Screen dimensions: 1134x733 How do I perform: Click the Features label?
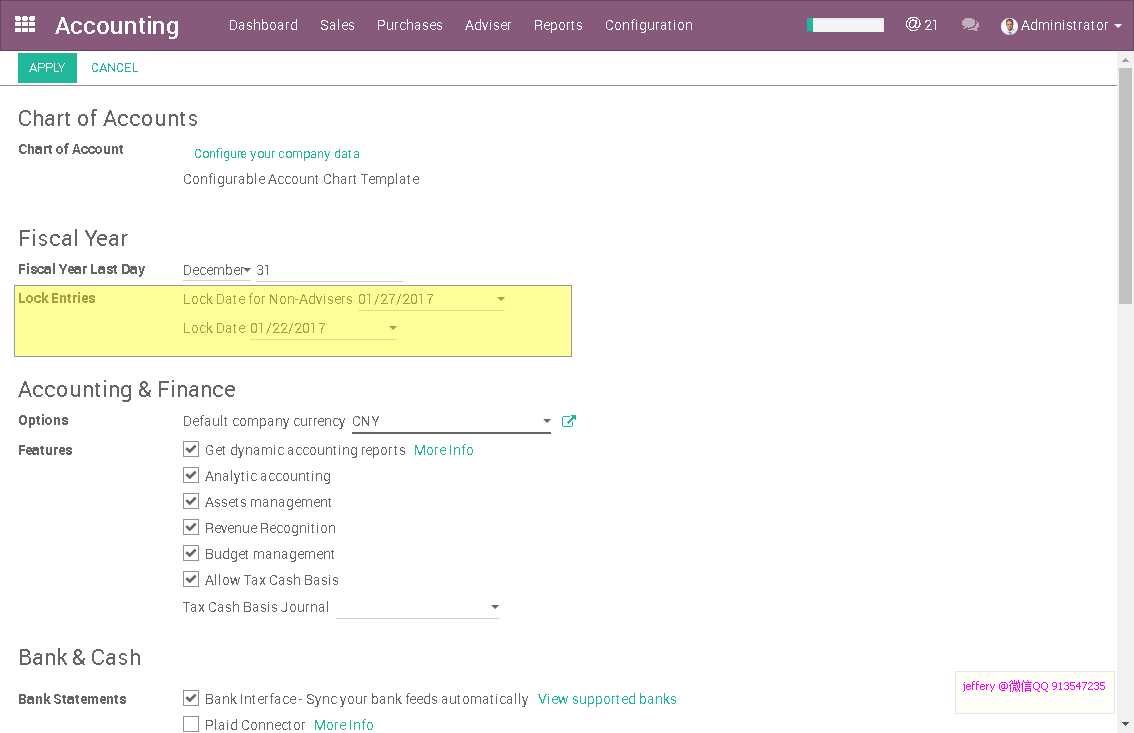pyautogui.click(x=45, y=450)
